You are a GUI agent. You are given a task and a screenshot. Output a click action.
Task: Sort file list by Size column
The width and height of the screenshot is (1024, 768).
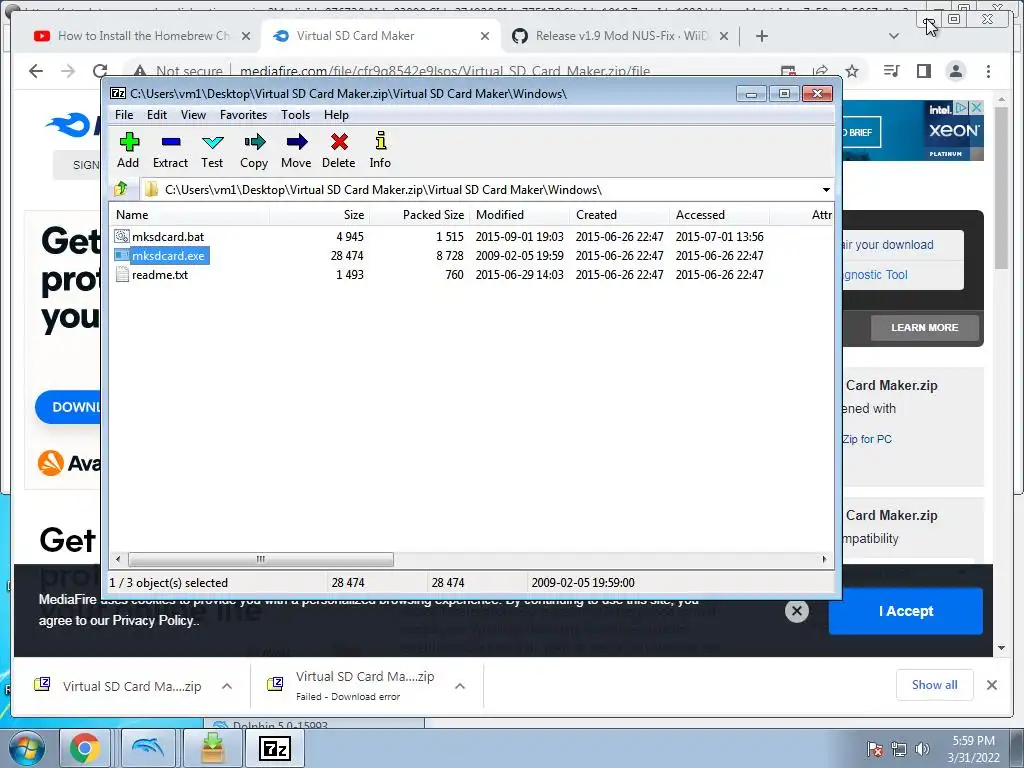[319, 215]
